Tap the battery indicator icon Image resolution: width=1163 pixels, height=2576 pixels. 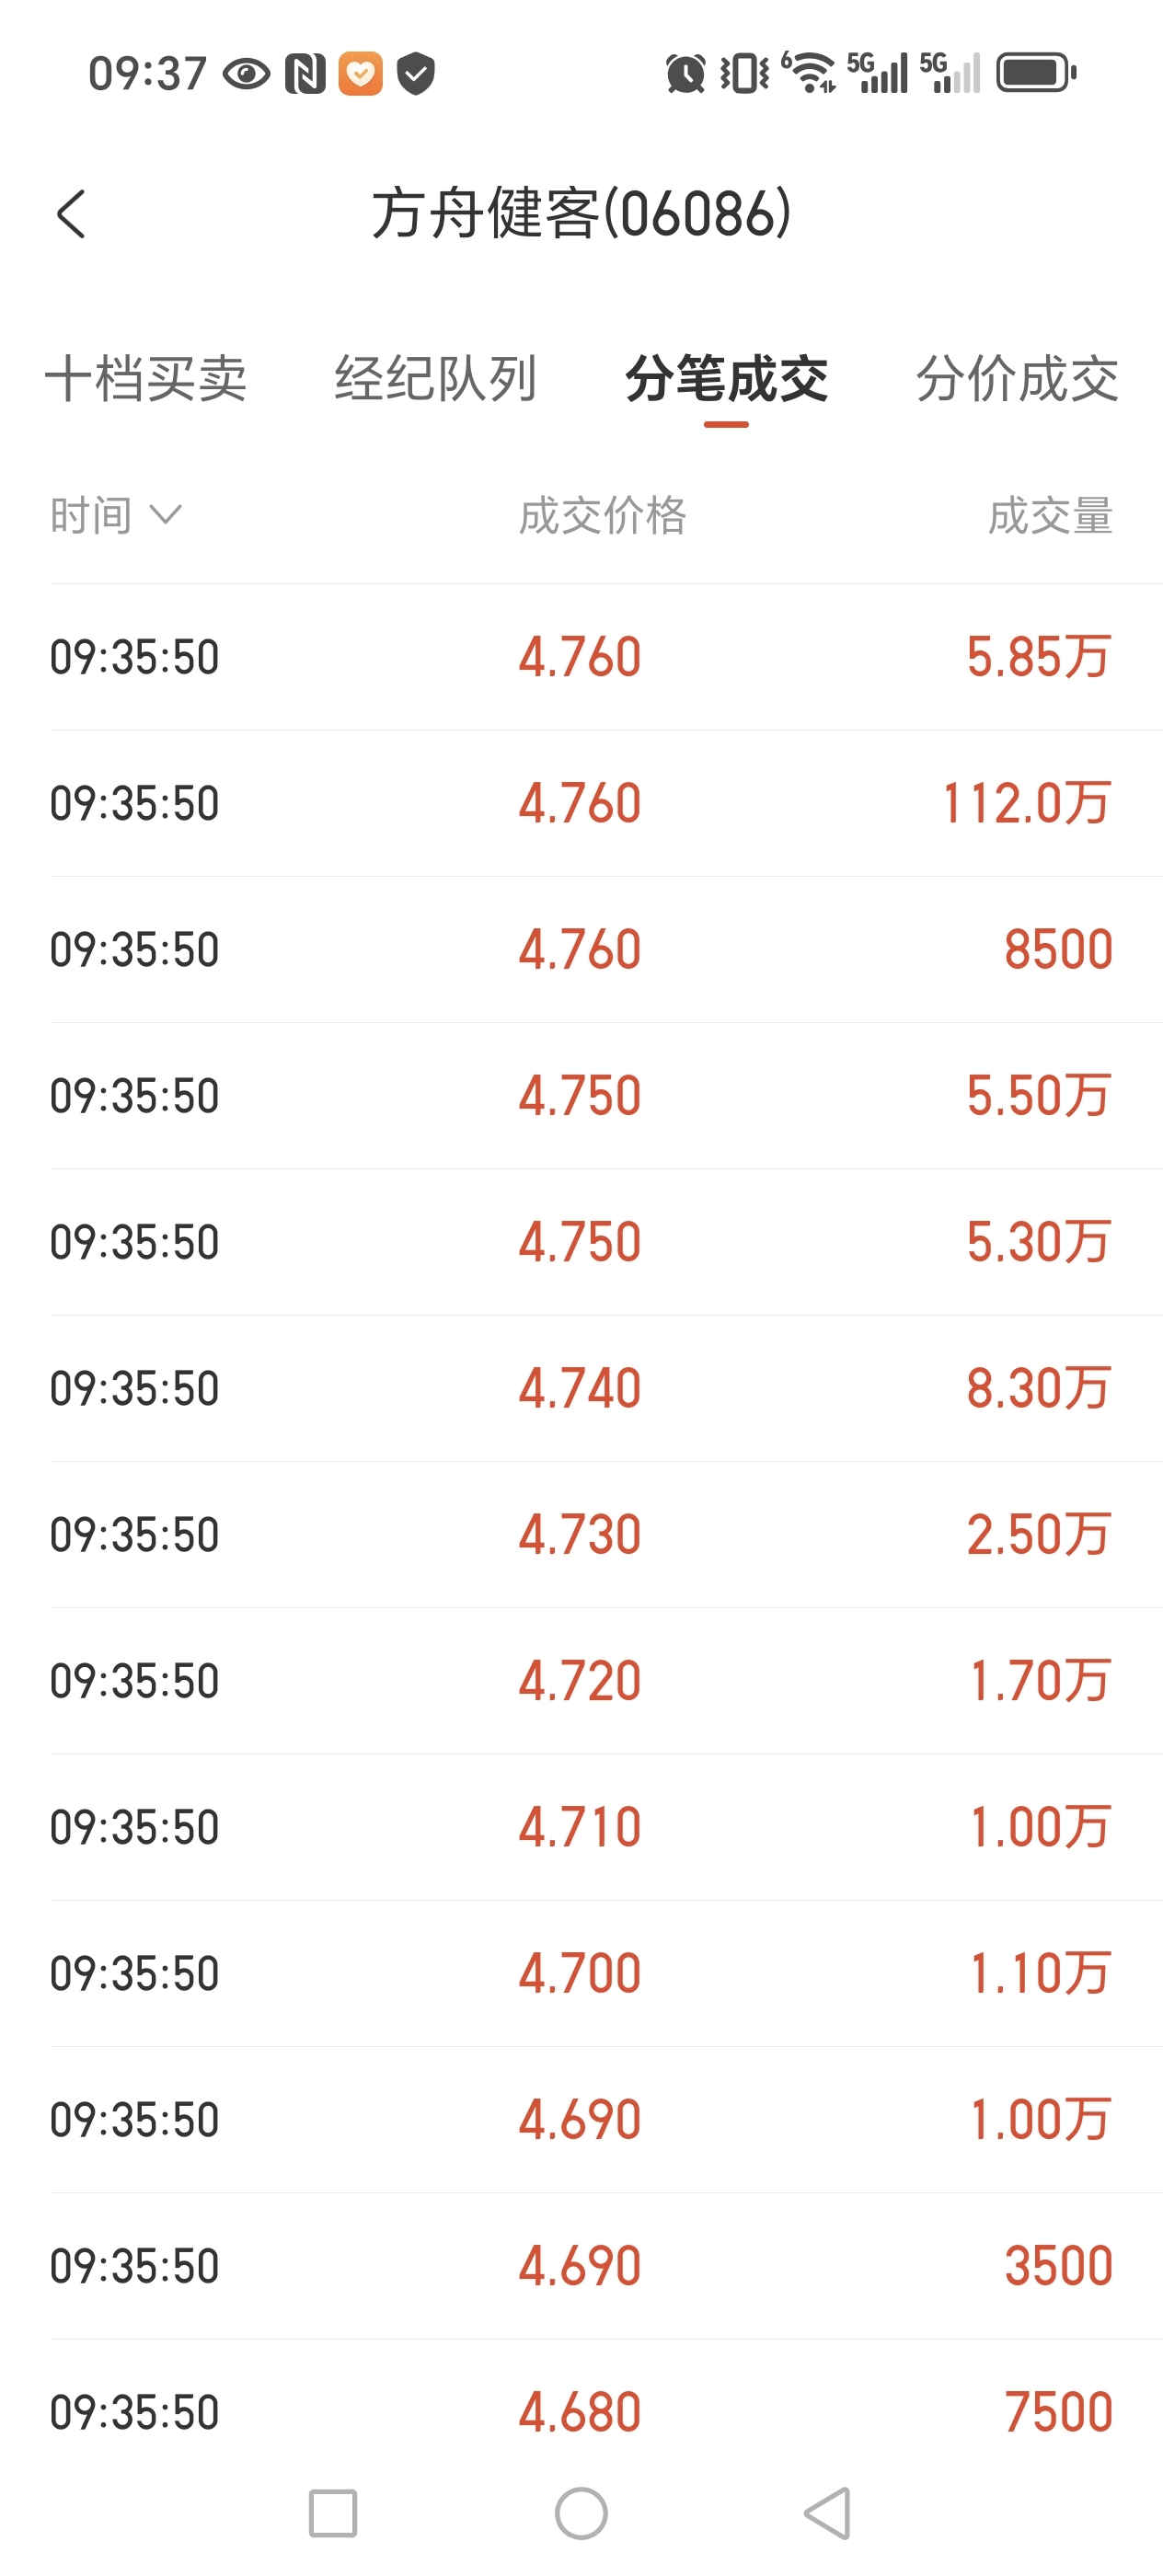pos(1036,73)
